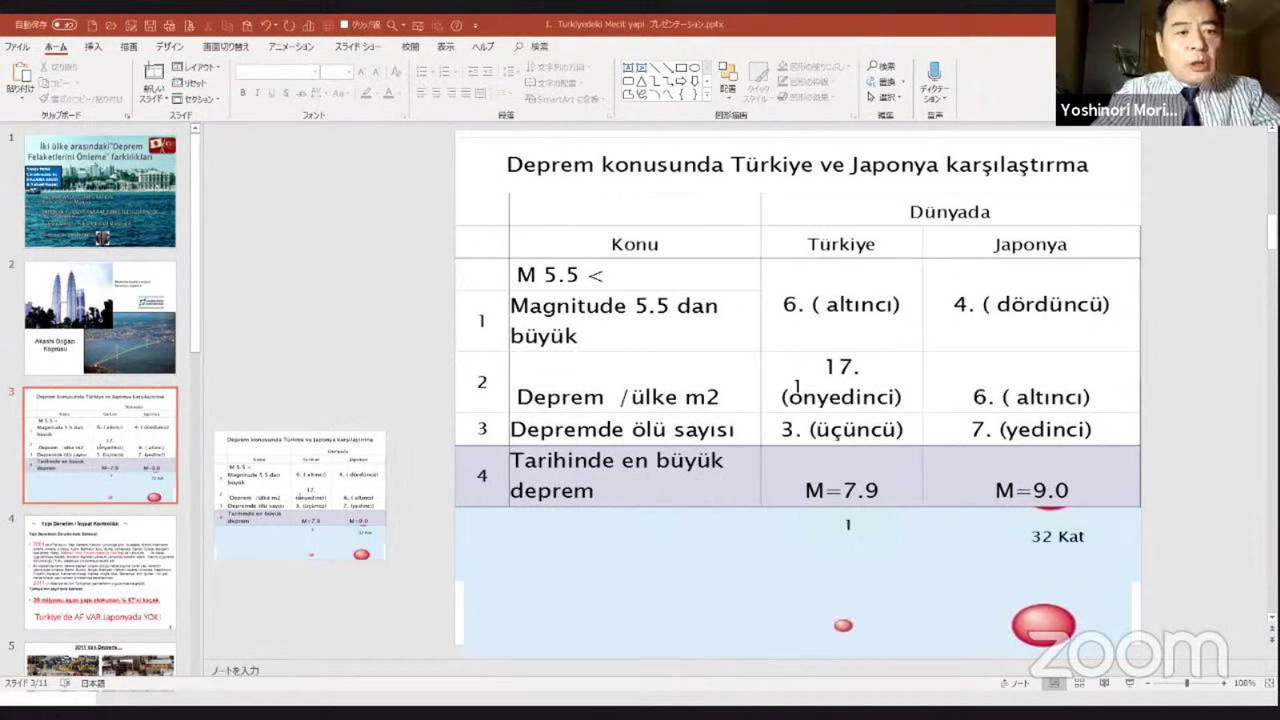Toggle the AutoSave (自動保存) switch

coord(64,25)
